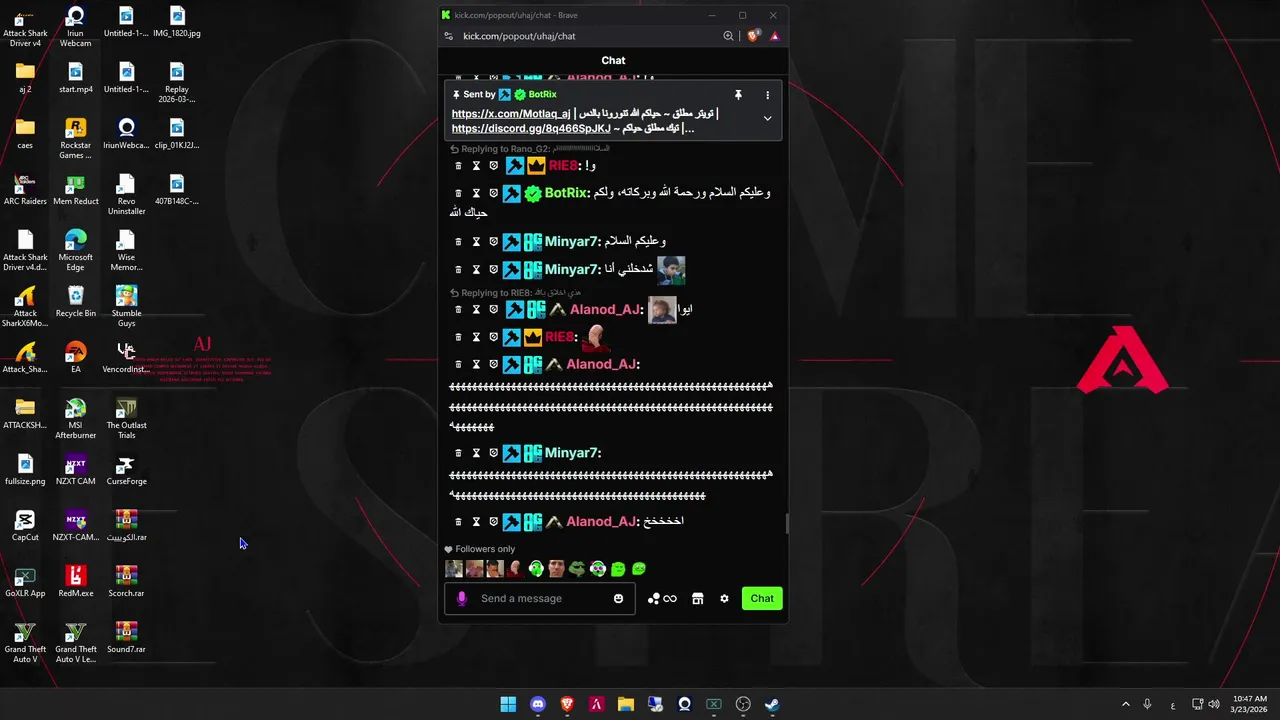Hourglass timeout icon on Alanod_AJ's "ايوا" message
The width and height of the screenshot is (1280, 720).
476,310
